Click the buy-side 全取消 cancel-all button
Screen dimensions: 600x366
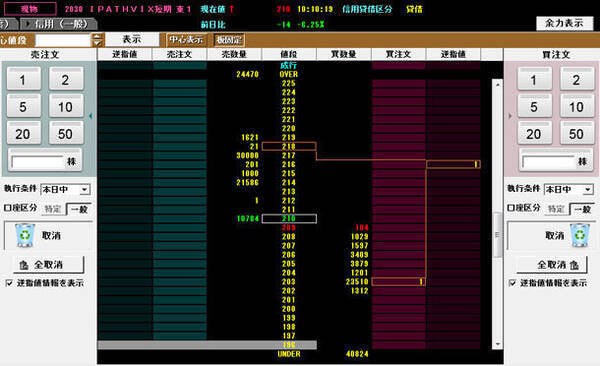pyautogui.click(x=551, y=265)
